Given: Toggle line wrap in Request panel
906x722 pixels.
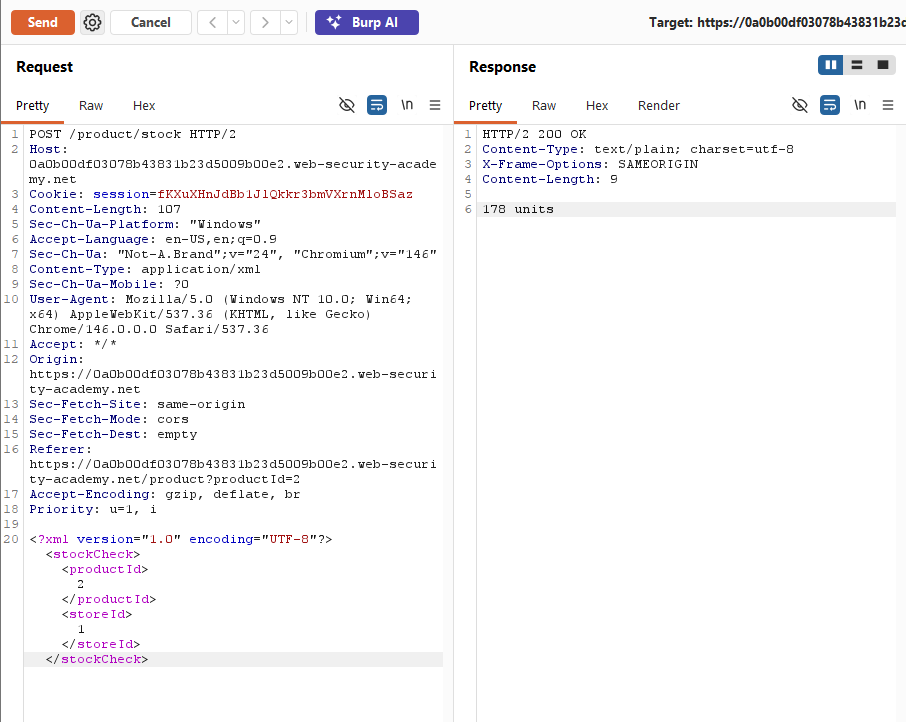Looking at the screenshot, I should point(377,105).
